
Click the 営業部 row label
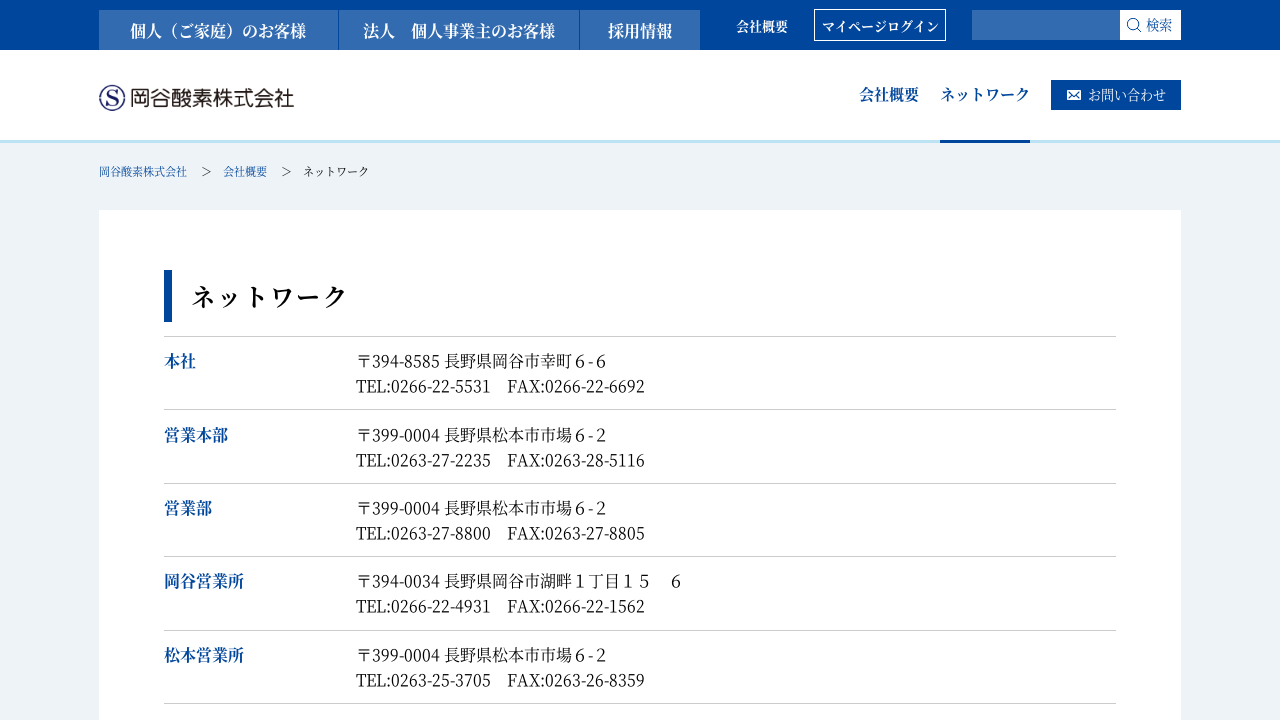pos(188,508)
